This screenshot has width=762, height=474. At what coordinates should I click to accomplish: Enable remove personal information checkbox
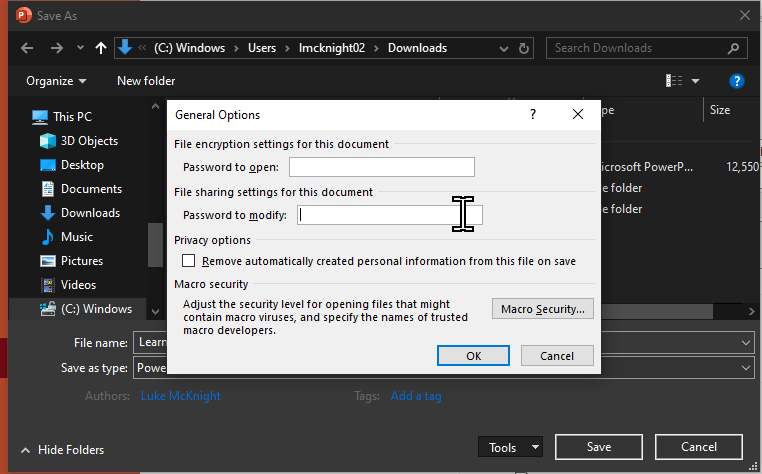189,261
